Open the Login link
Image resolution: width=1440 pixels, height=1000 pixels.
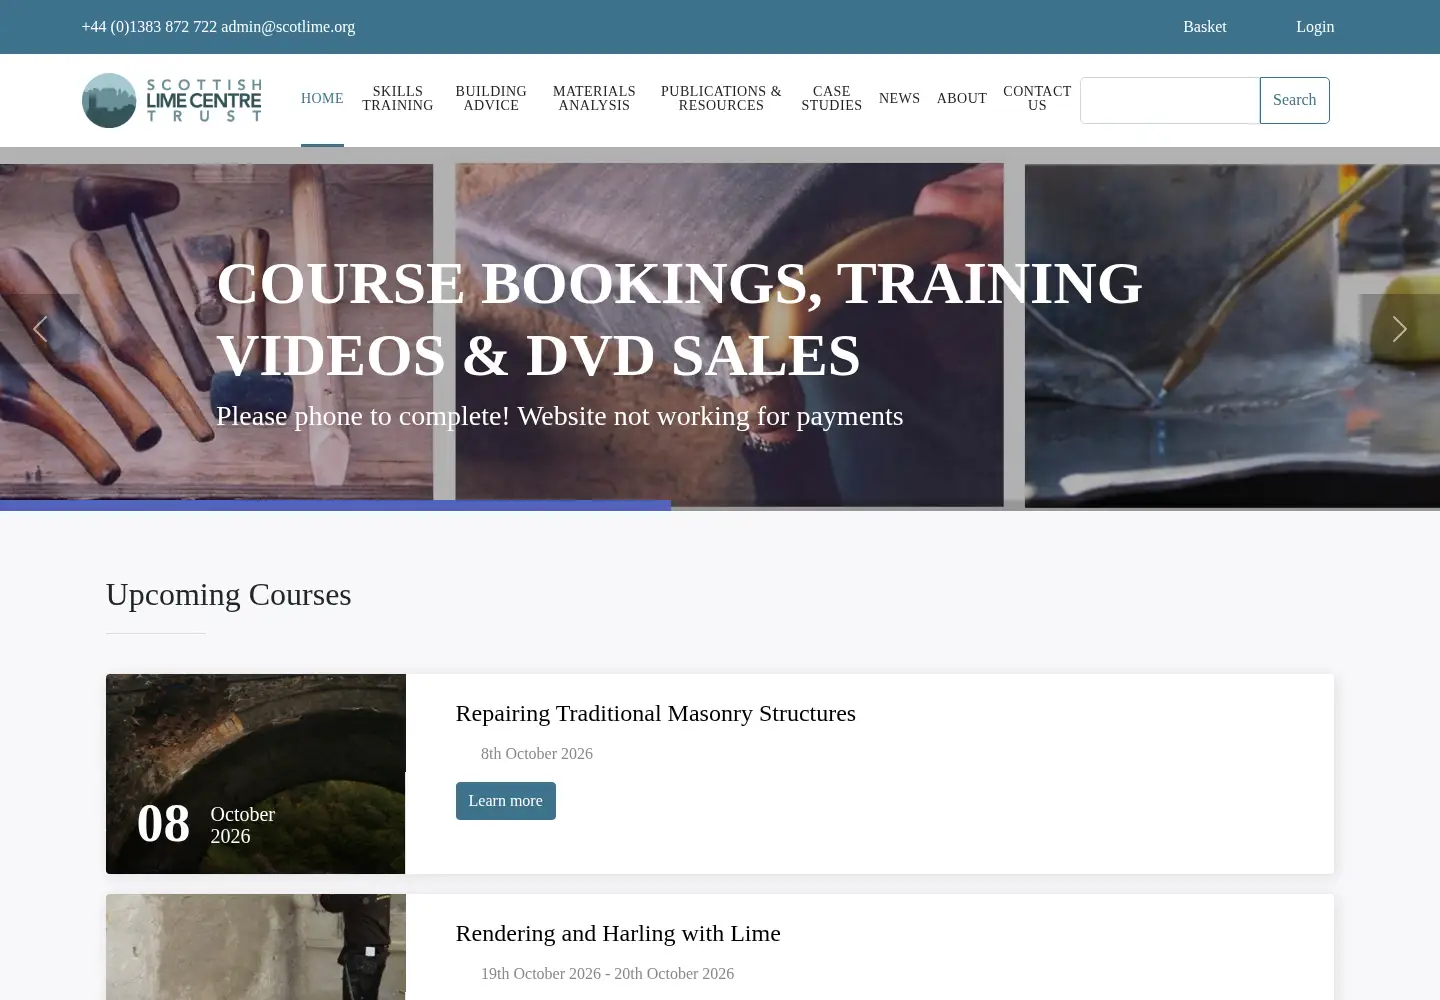click(x=1315, y=27)
